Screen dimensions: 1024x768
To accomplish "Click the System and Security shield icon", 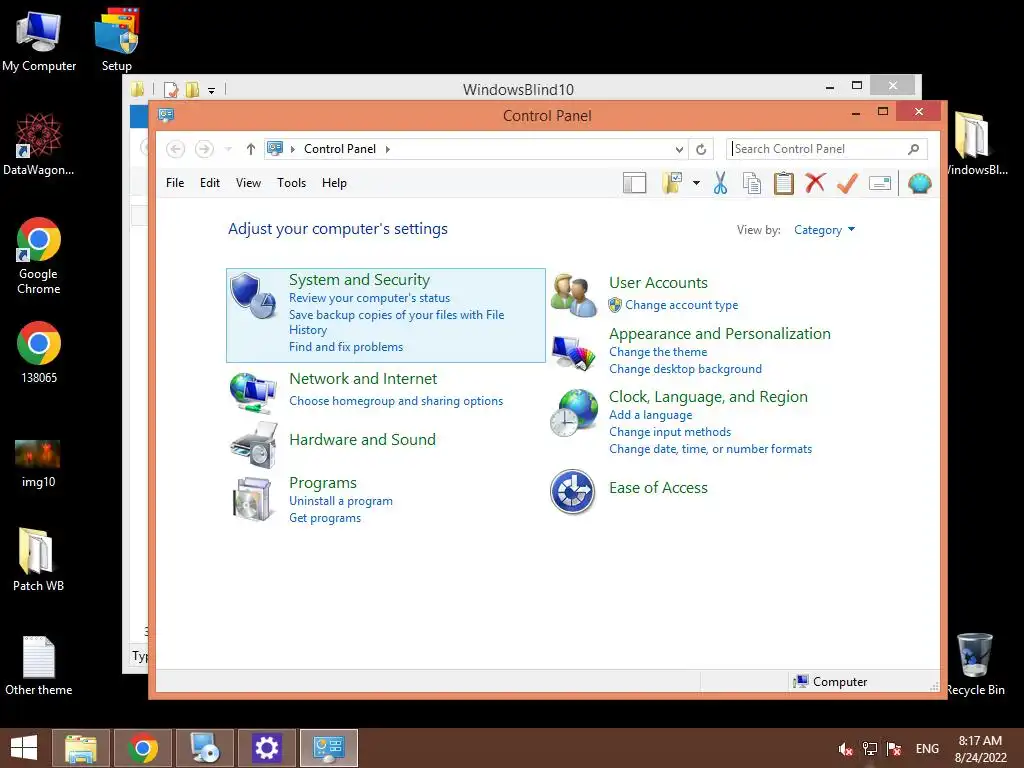I will click(x=253, y=295).
